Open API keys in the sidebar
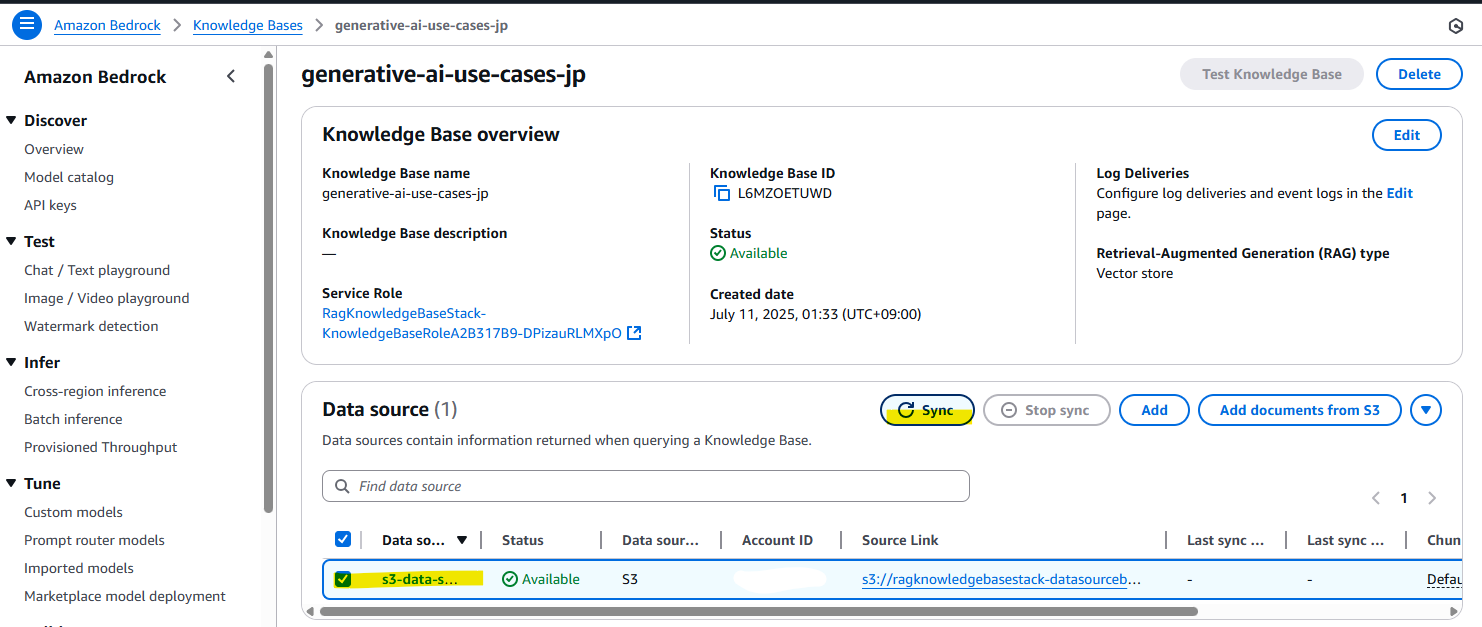This screenshot has height=627, width=1482. click(x=50, y=205)
